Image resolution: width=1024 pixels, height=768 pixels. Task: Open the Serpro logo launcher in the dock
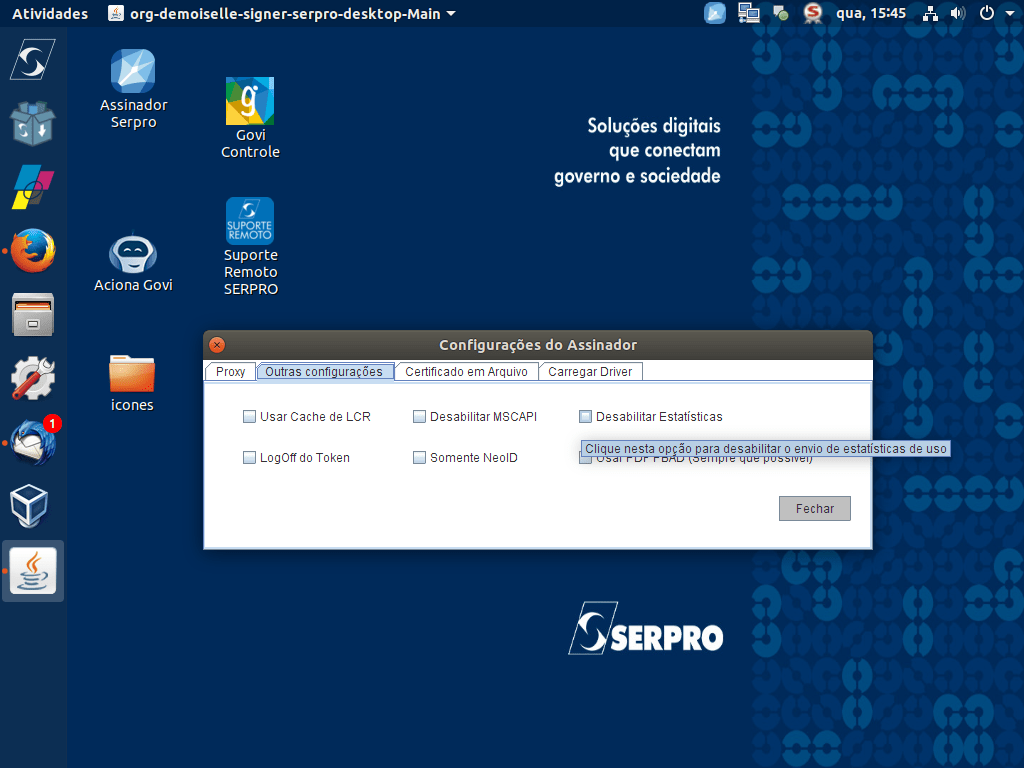tap(33, 60)
